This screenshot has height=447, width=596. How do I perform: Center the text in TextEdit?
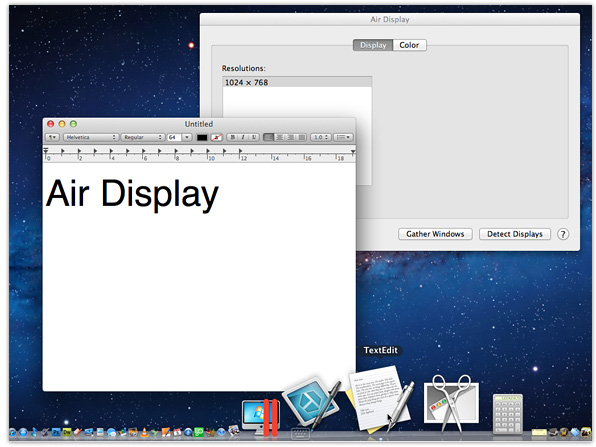click(x=279, y=137)
